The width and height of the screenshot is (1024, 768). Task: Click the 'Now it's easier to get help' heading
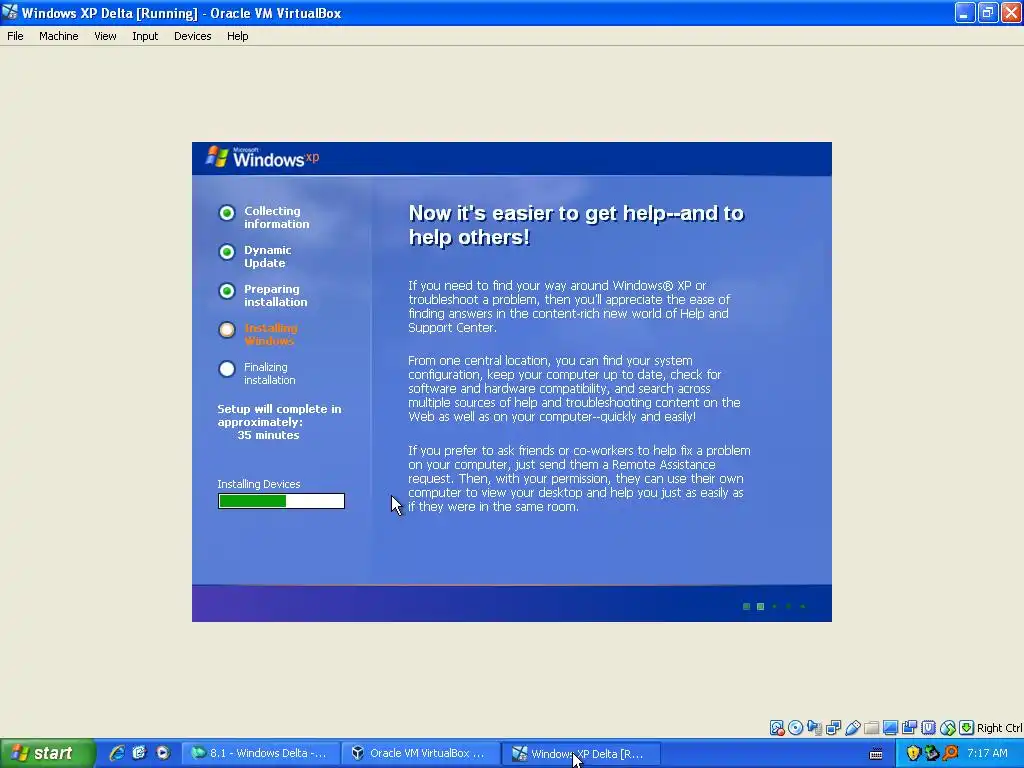pos(576,225)
